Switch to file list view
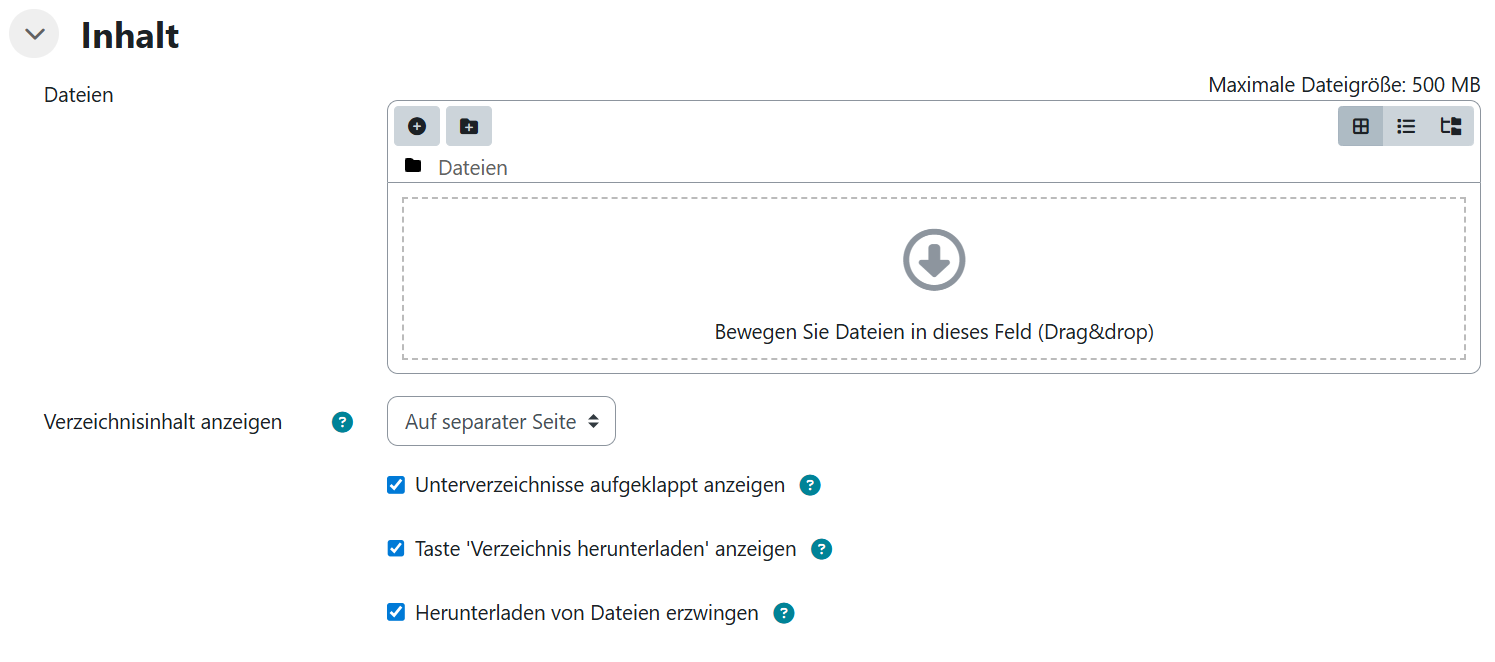 click(x=1406, y=126)
